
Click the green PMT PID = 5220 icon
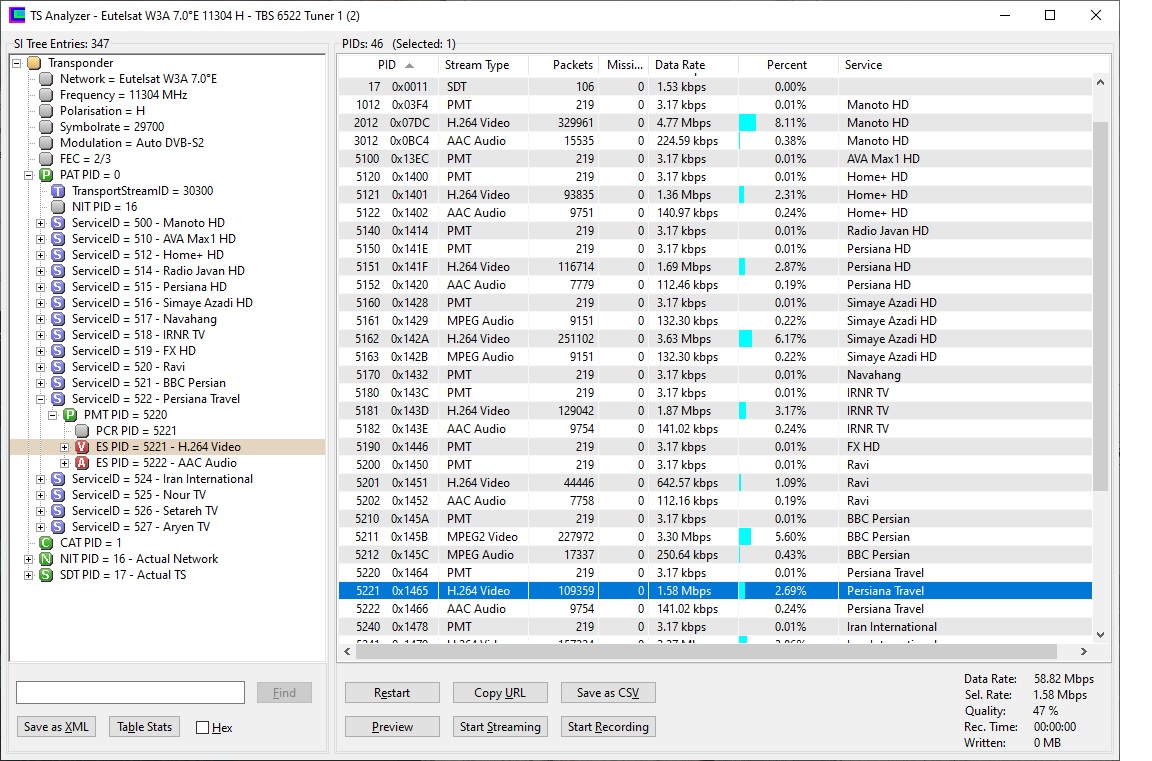click(x=70, y=415)
